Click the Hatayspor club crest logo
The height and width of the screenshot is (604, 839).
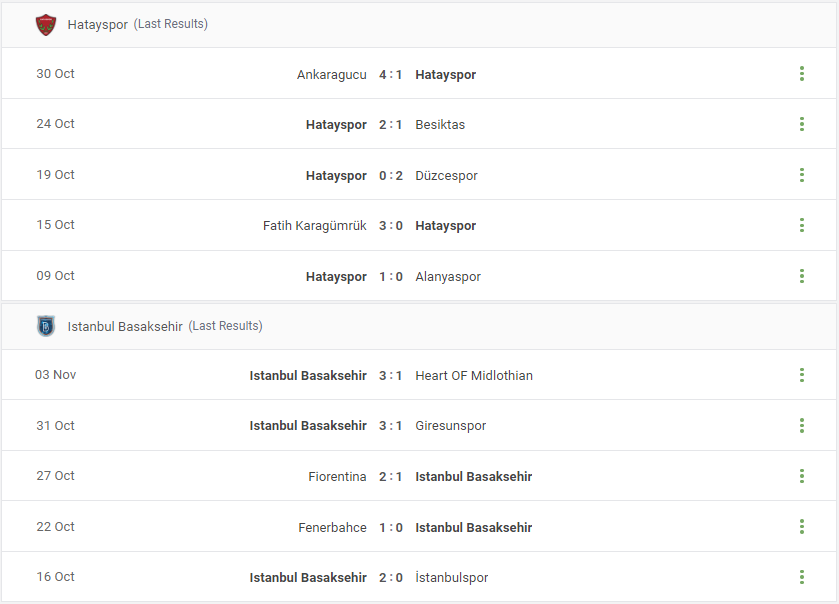[x=46, y=25]
